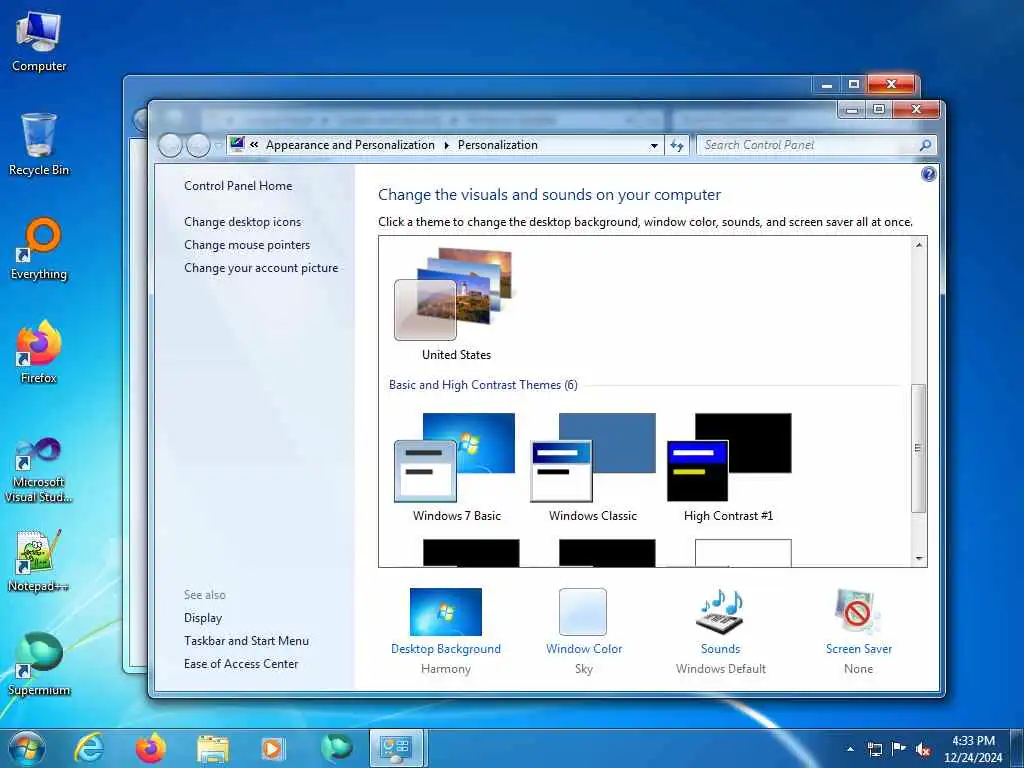The height and width of the screenshot is (768, 1024).
Task: Click the search magnifier in Control Panel
Action: [x=925, y=145]
